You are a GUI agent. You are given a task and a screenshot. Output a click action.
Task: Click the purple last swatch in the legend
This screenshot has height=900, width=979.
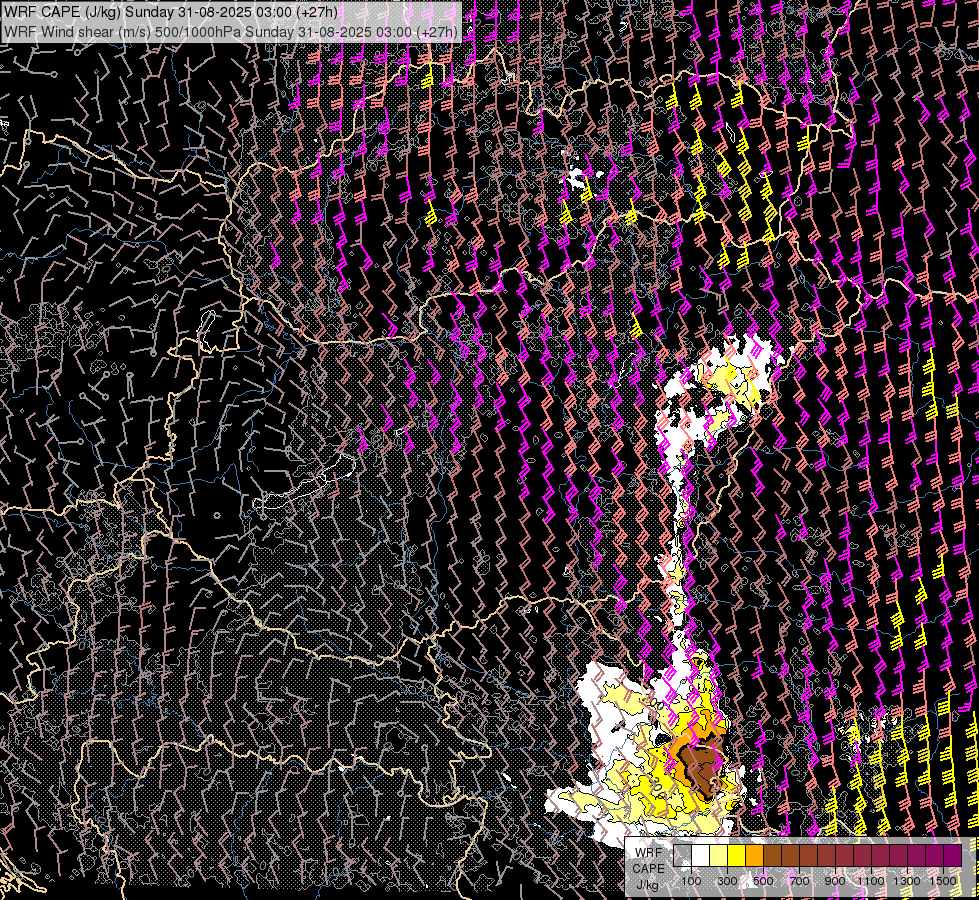[x=953, y=856]
